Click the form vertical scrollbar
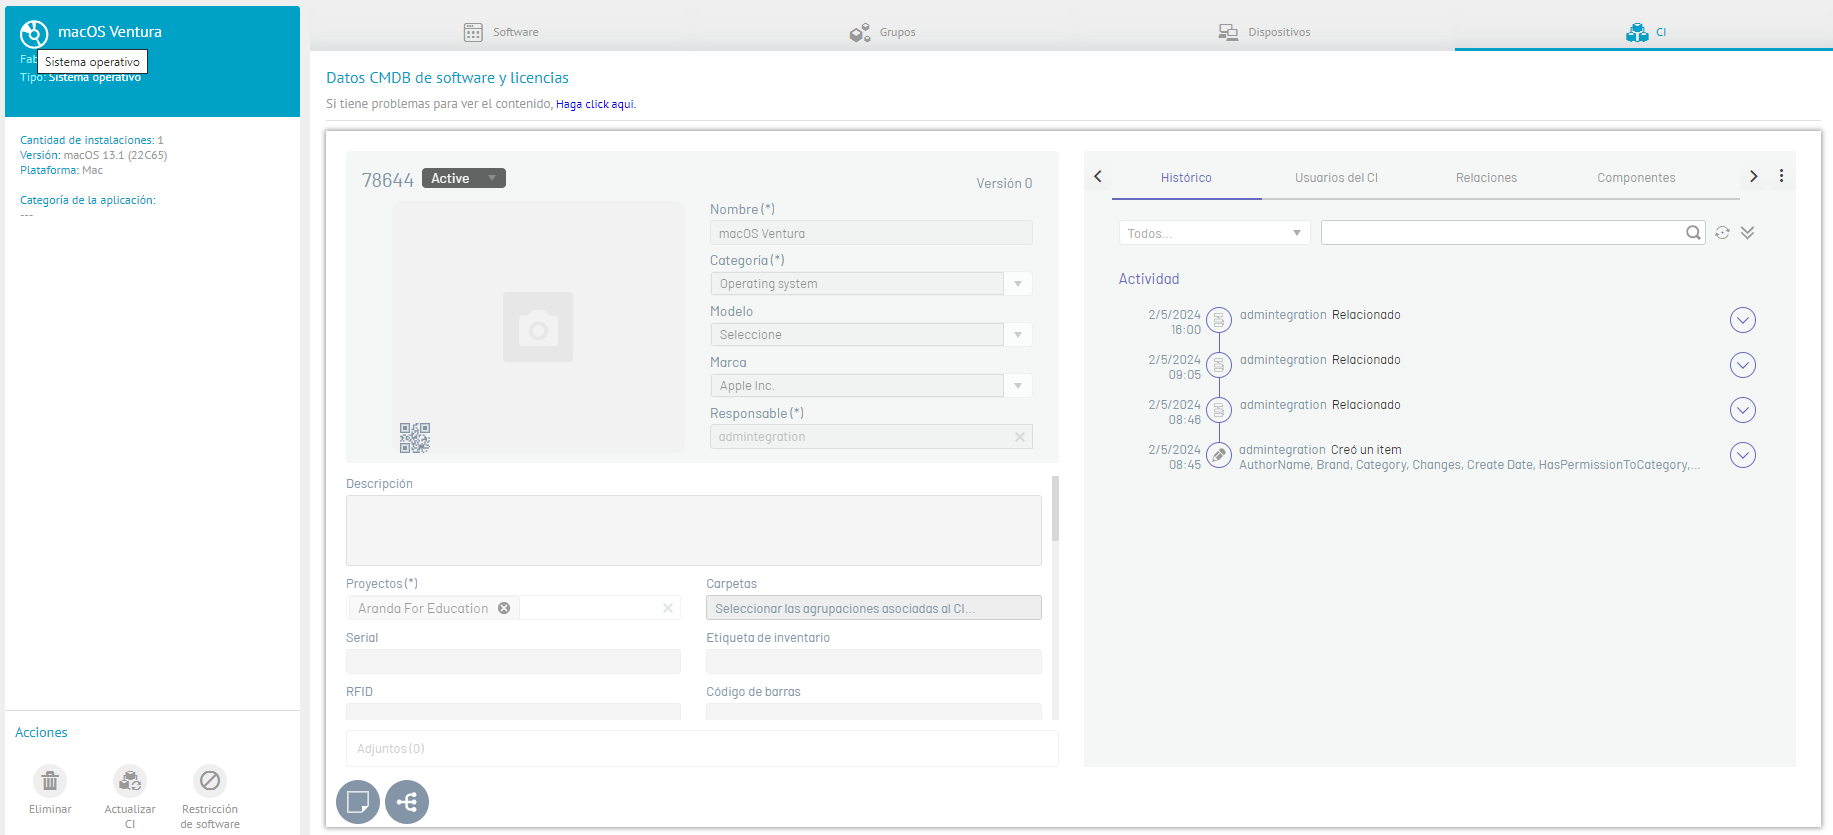 (x=1055, y=508)
